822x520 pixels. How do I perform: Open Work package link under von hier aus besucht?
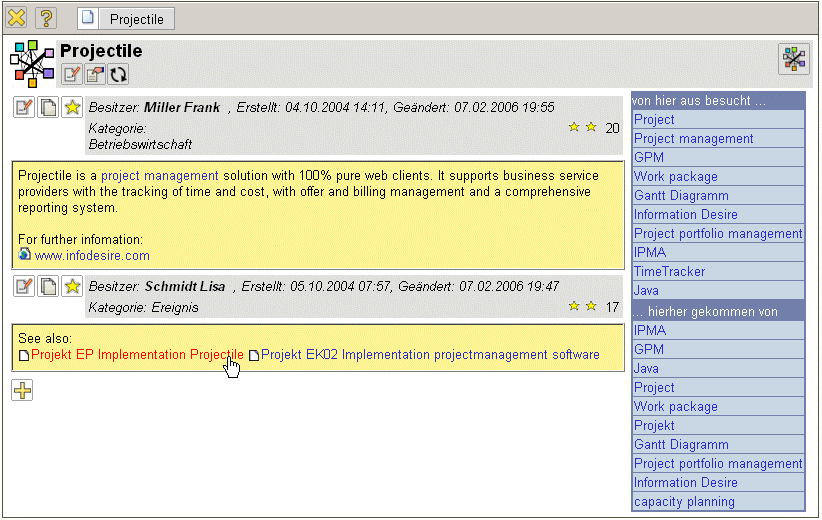tap(675, 177)
